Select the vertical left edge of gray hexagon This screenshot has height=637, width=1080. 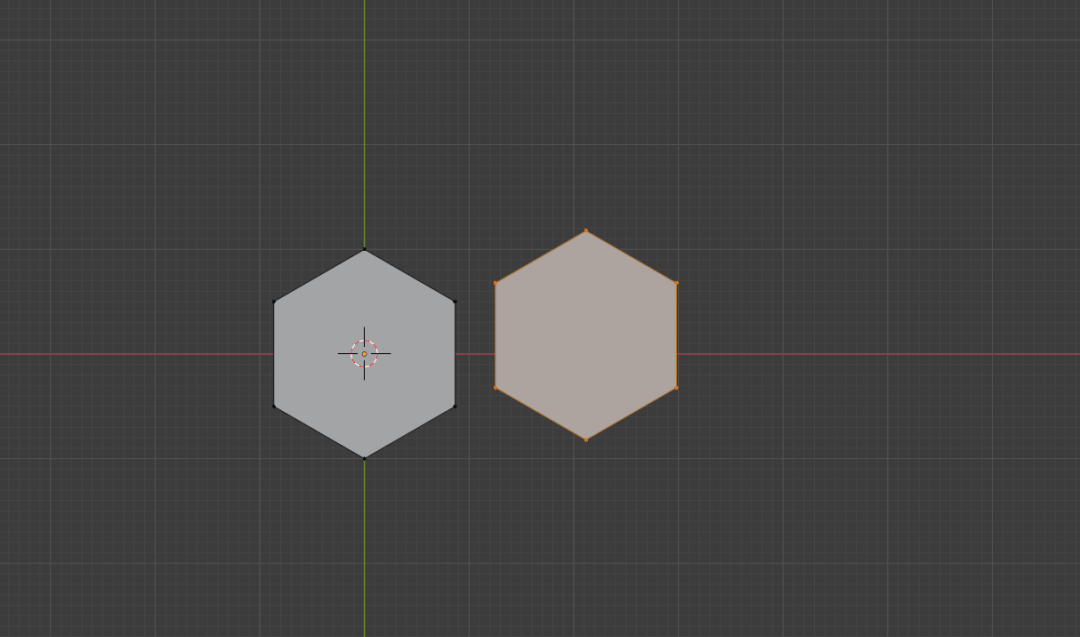(274, 354)
